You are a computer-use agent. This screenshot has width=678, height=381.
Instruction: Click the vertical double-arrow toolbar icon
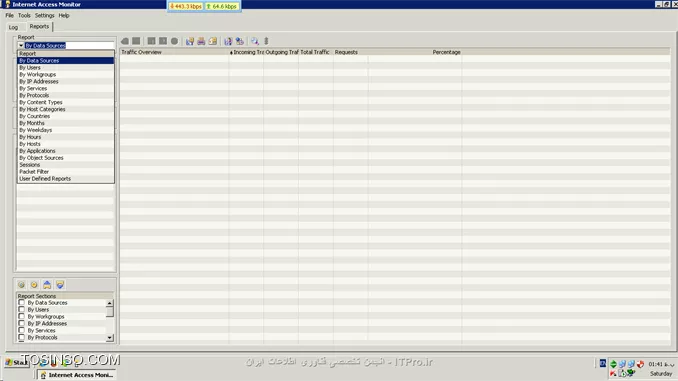266,41
